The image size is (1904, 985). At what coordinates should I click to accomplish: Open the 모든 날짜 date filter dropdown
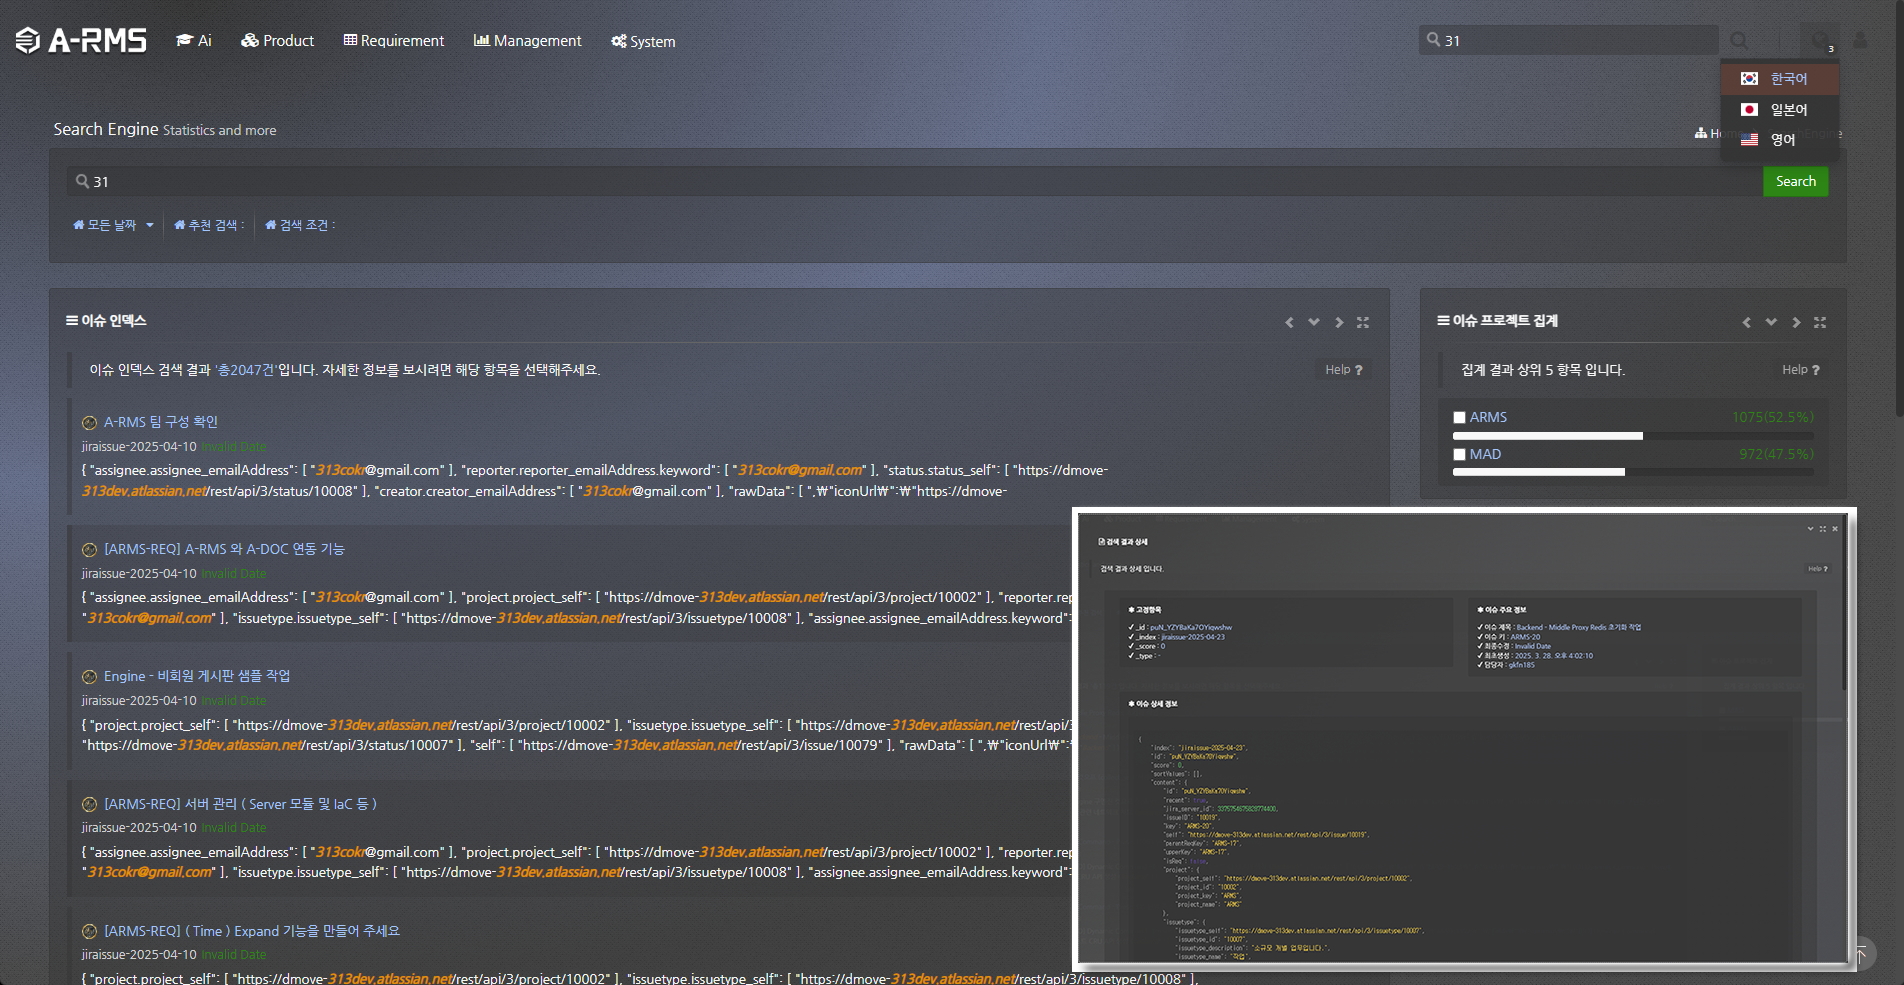click(113, 225)
